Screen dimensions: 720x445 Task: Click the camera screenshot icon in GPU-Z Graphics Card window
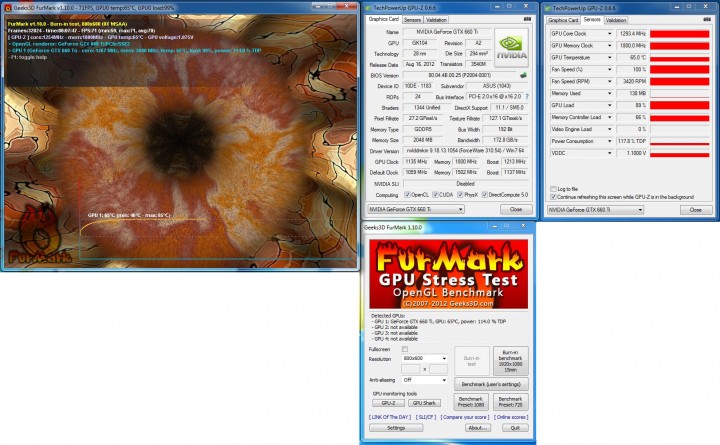tap(527, 19)
